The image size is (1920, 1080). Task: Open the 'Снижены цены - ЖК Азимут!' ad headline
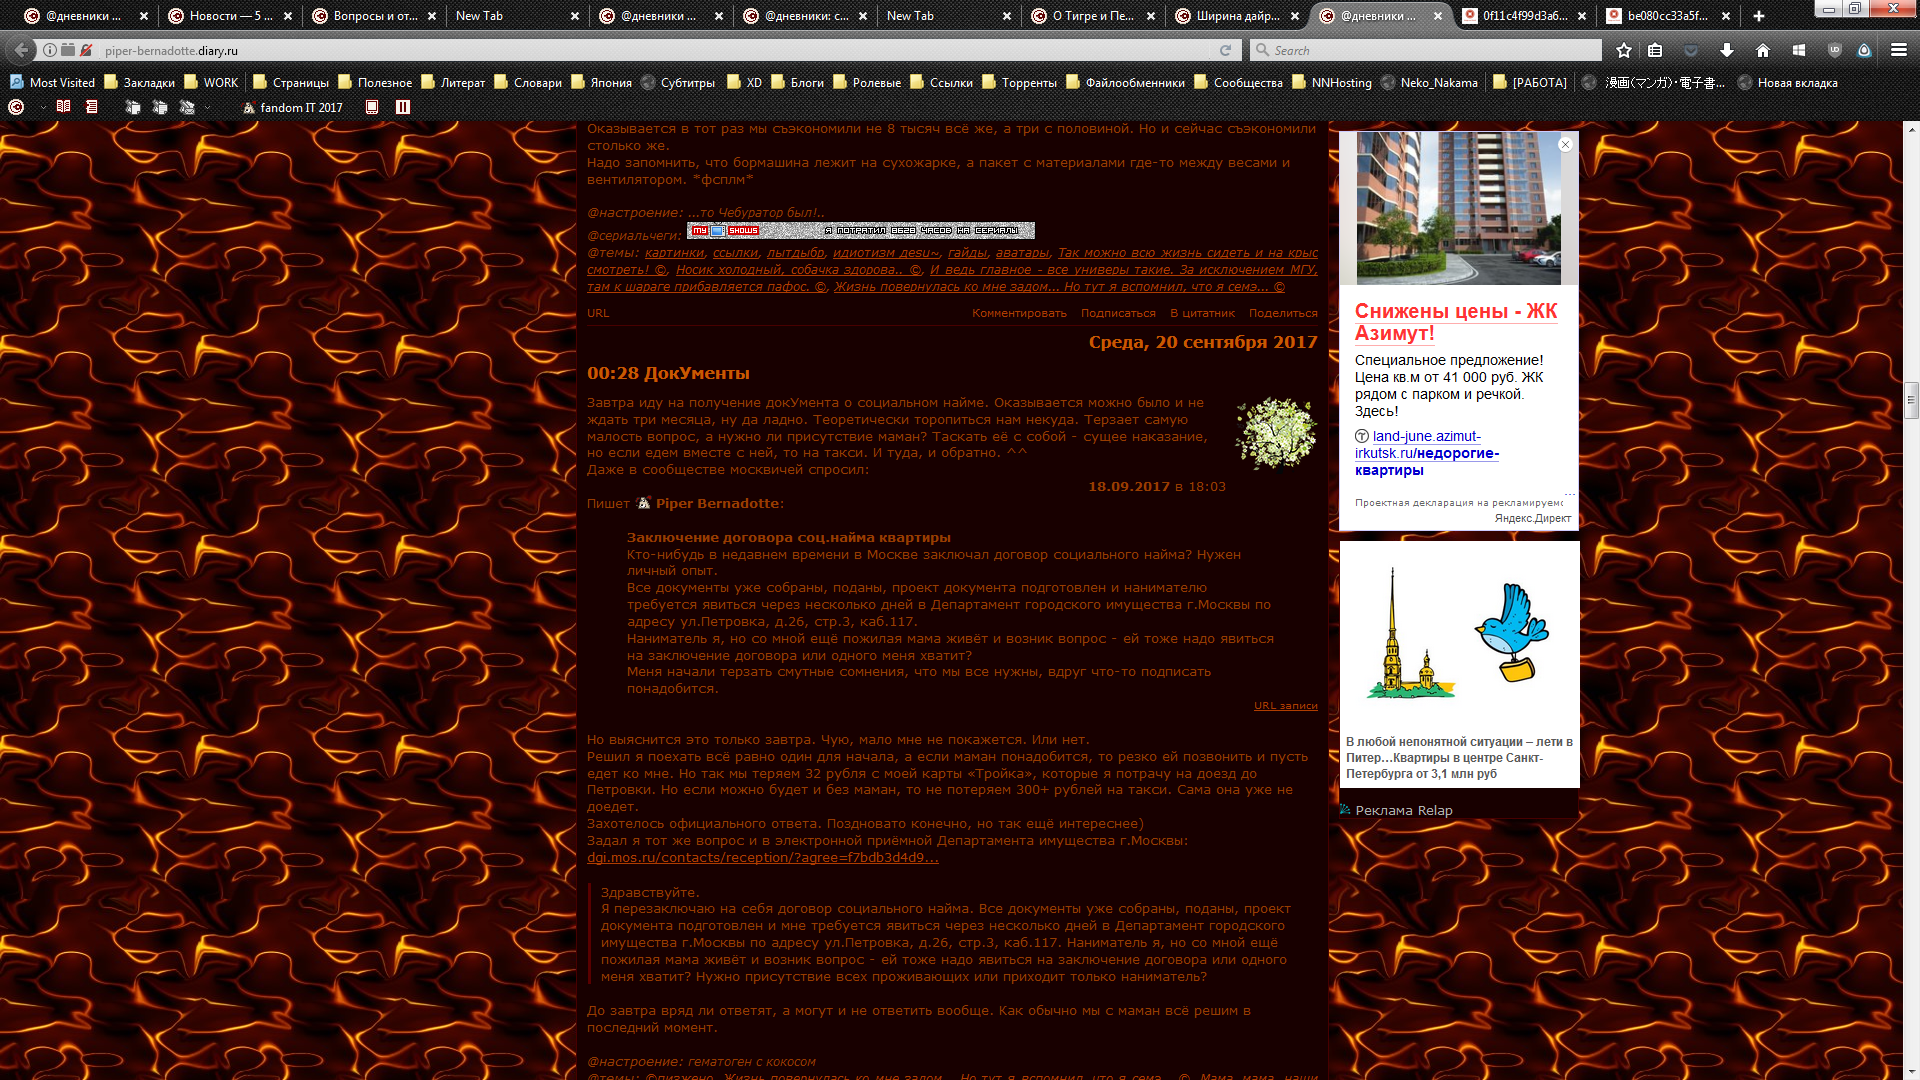pyautogui.click(x=1455, y=322)
